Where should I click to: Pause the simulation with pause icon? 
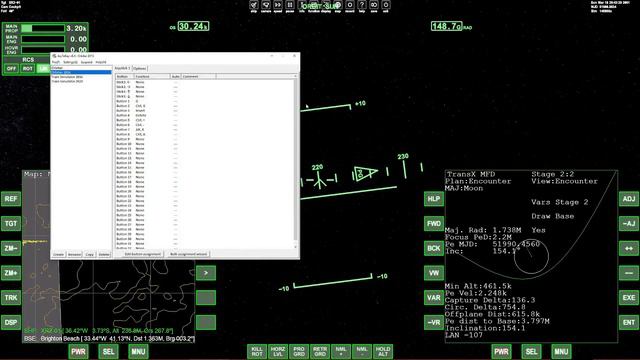click(x=290, y=5)
